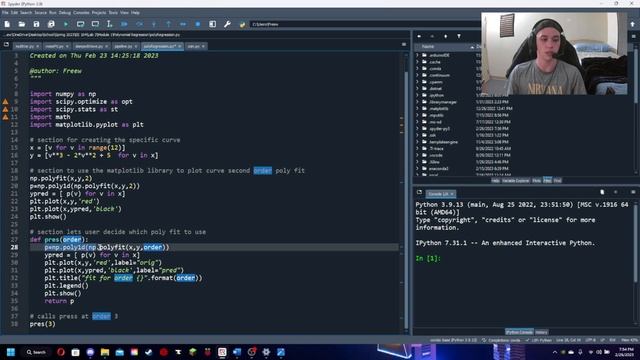The width and height of the screenshot is (640, 360).
Task: Switch to the Plots pane tab
Action: [536, 180]
